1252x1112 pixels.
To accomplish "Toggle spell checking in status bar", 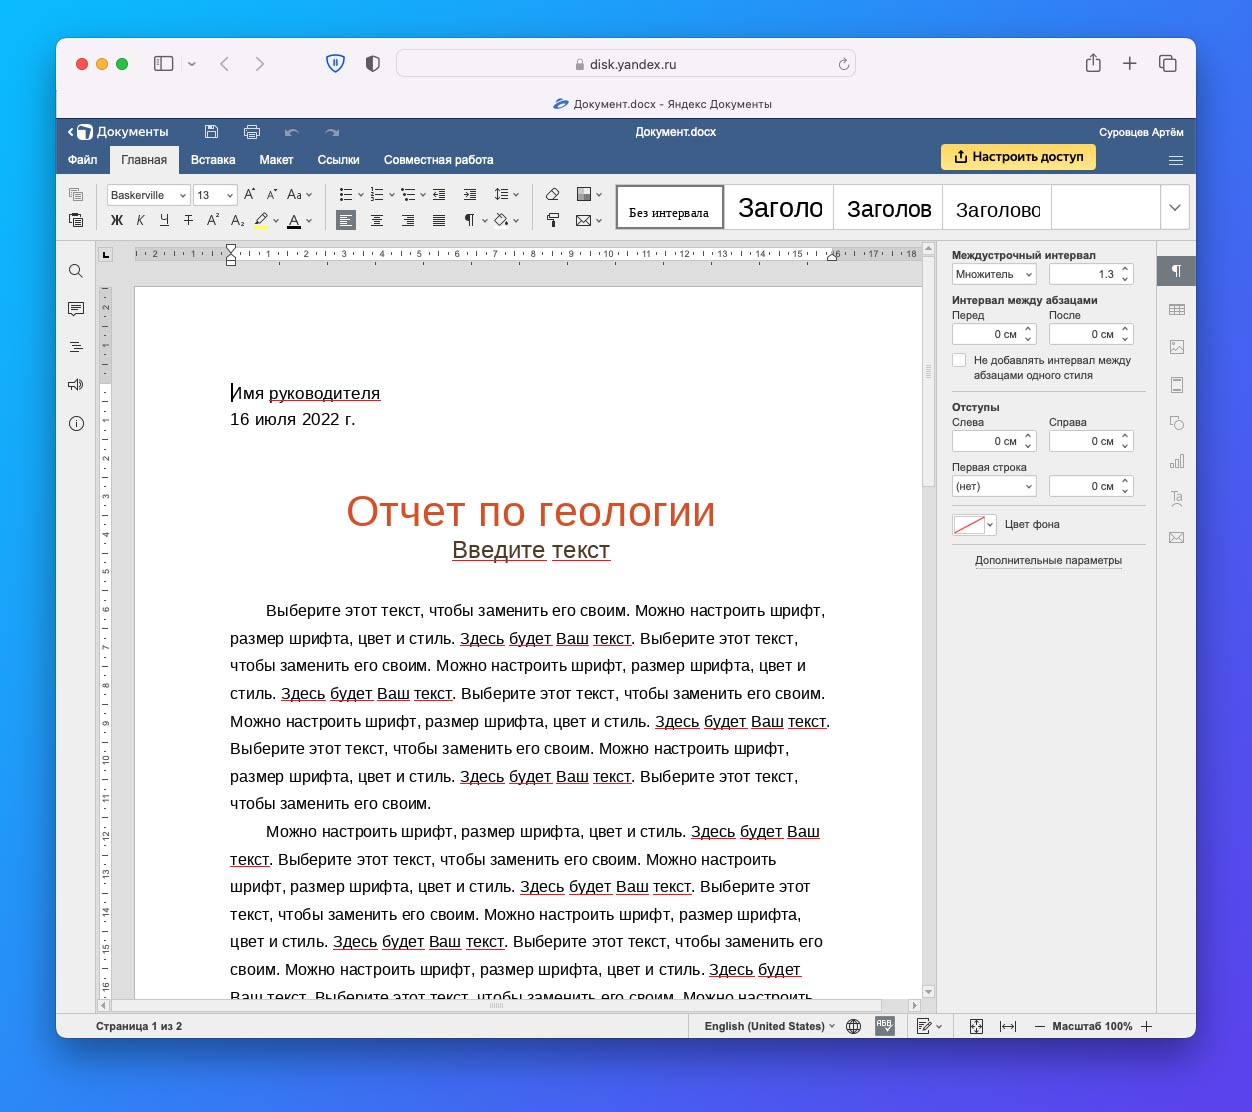I will click(x=884, y=1026).
